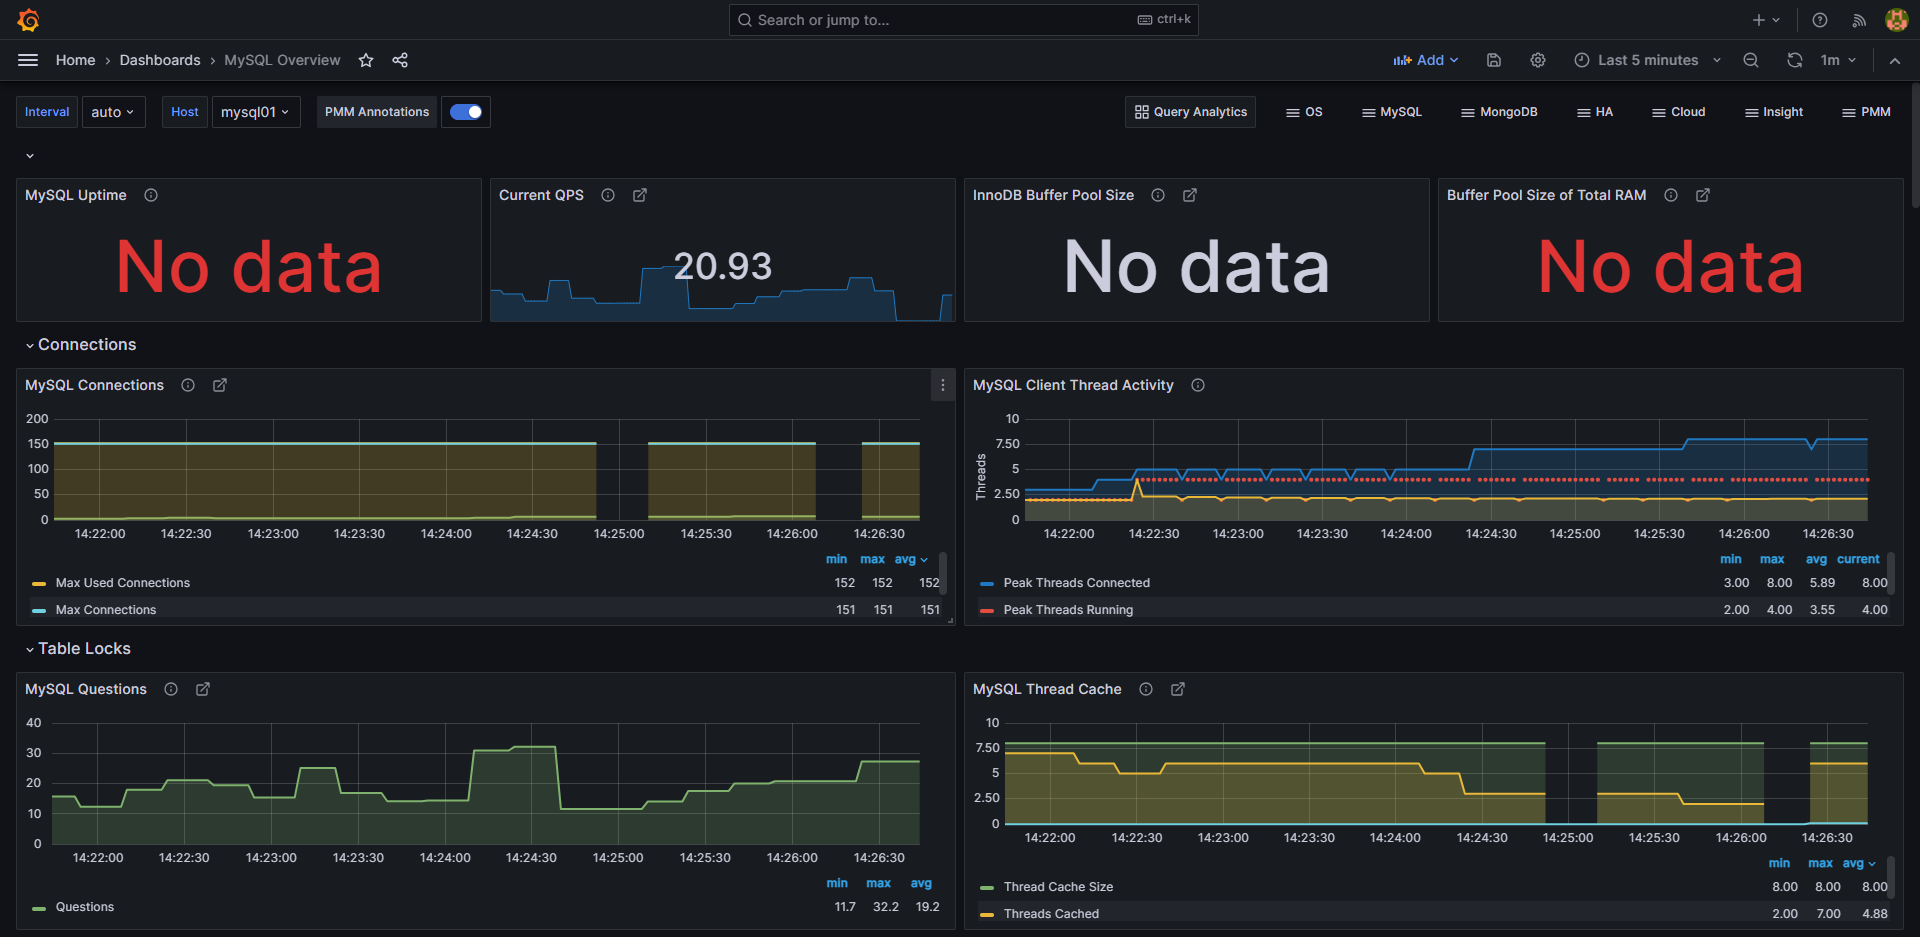Open the MySQL menu
This screenshot has width=1920, height=937.
tap(1391, 112)
